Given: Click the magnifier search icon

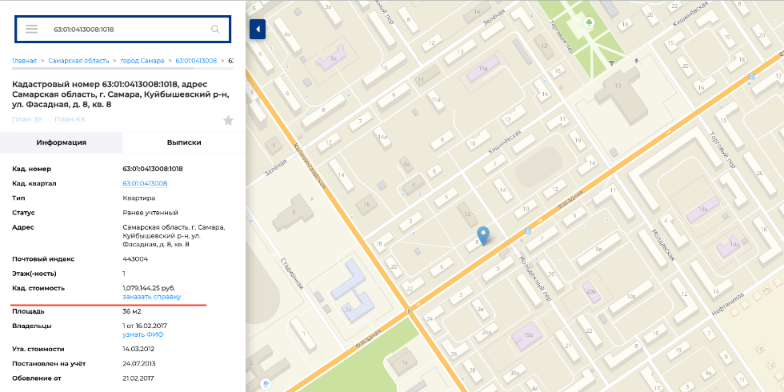Looking at the screenshot, I should (215, 29).
